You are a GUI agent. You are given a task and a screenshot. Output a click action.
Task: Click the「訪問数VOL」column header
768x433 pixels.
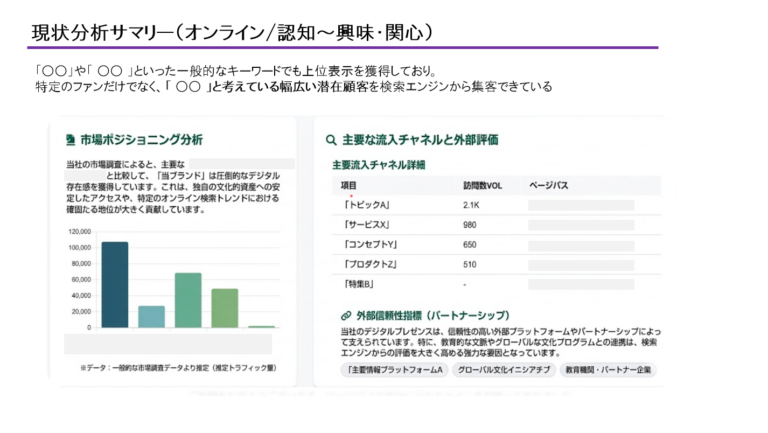[x=484, y=185]
